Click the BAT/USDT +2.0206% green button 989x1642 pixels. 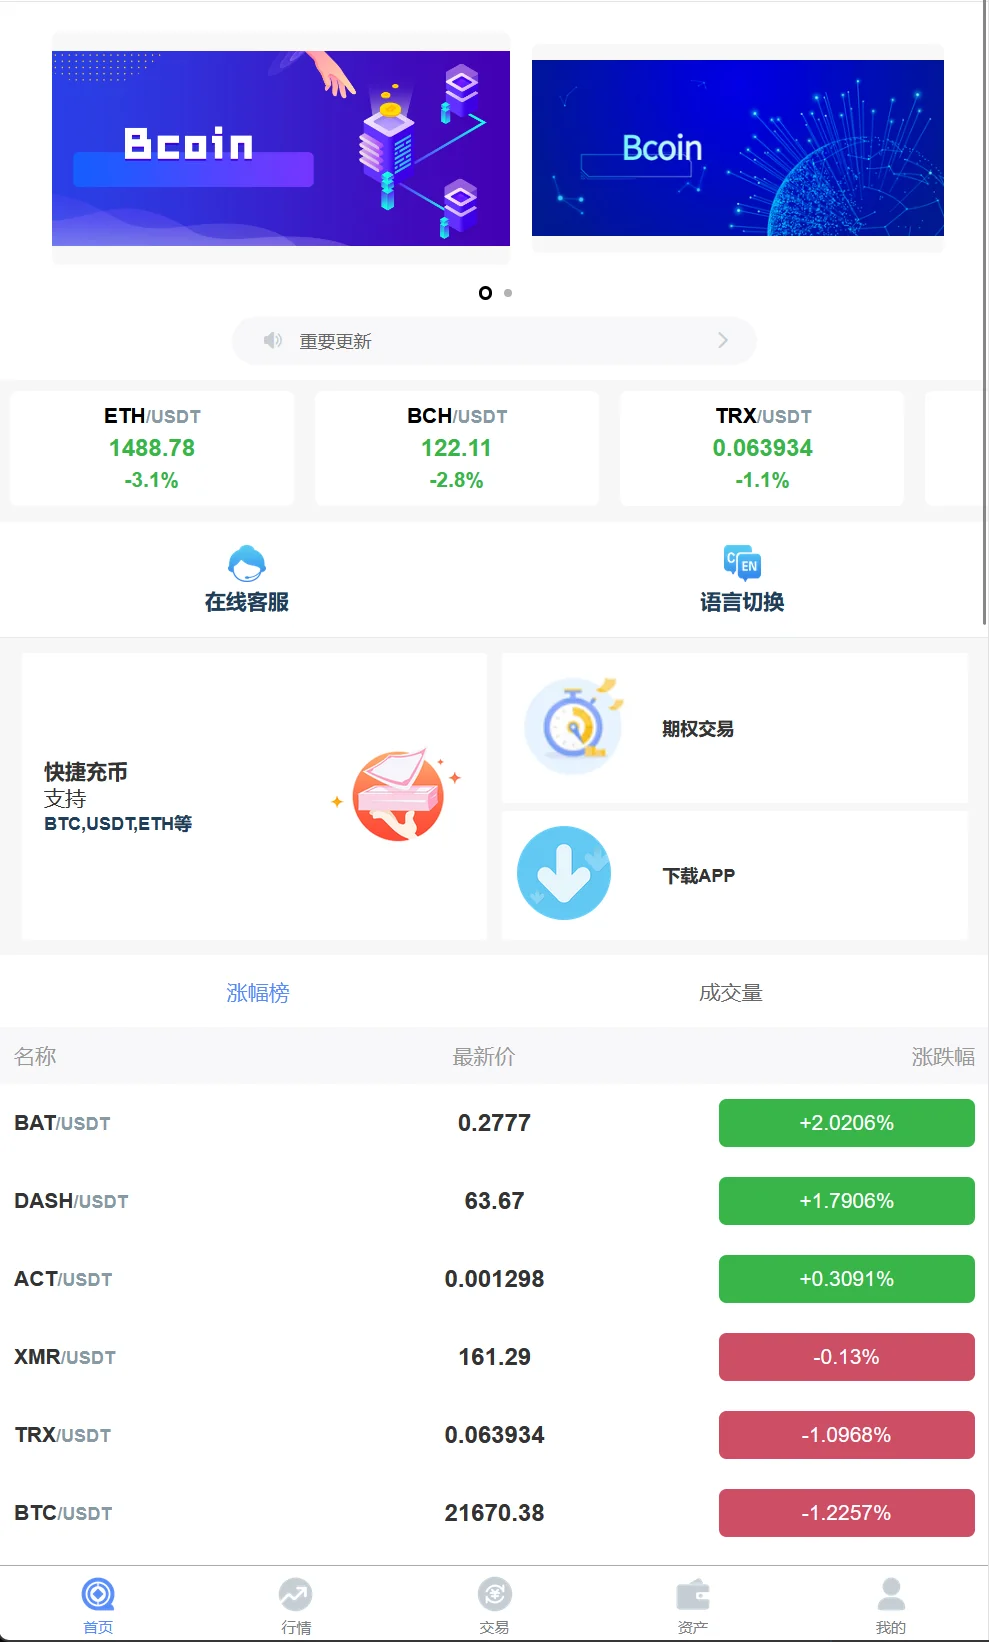click(x=846, y=1123)
